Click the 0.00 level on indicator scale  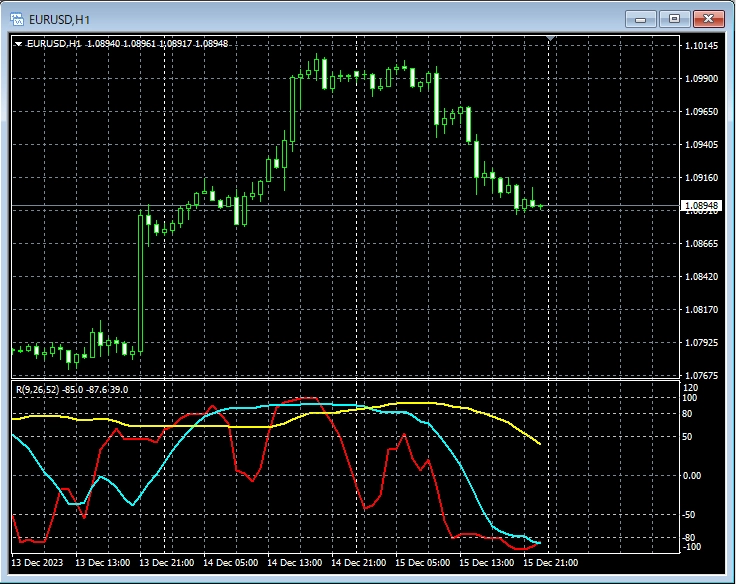click(x=692, y=475)
